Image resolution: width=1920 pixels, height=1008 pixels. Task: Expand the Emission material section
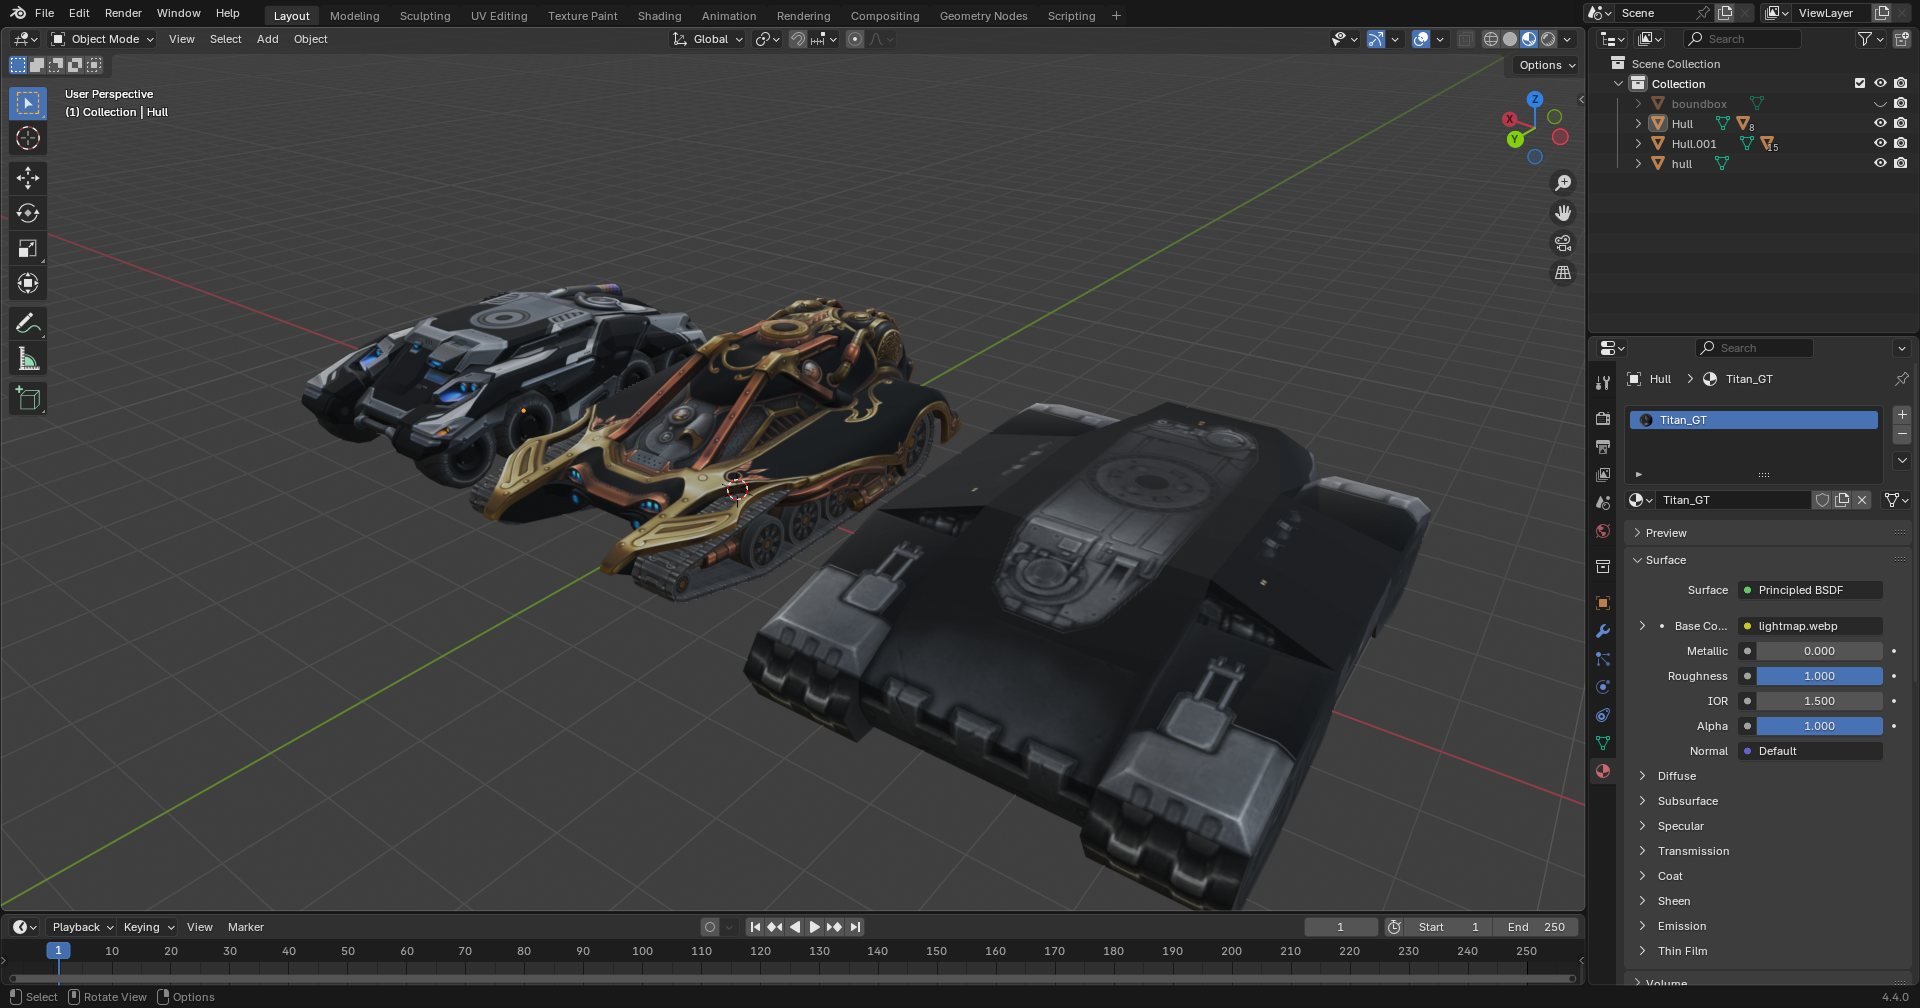point(1682,926)
